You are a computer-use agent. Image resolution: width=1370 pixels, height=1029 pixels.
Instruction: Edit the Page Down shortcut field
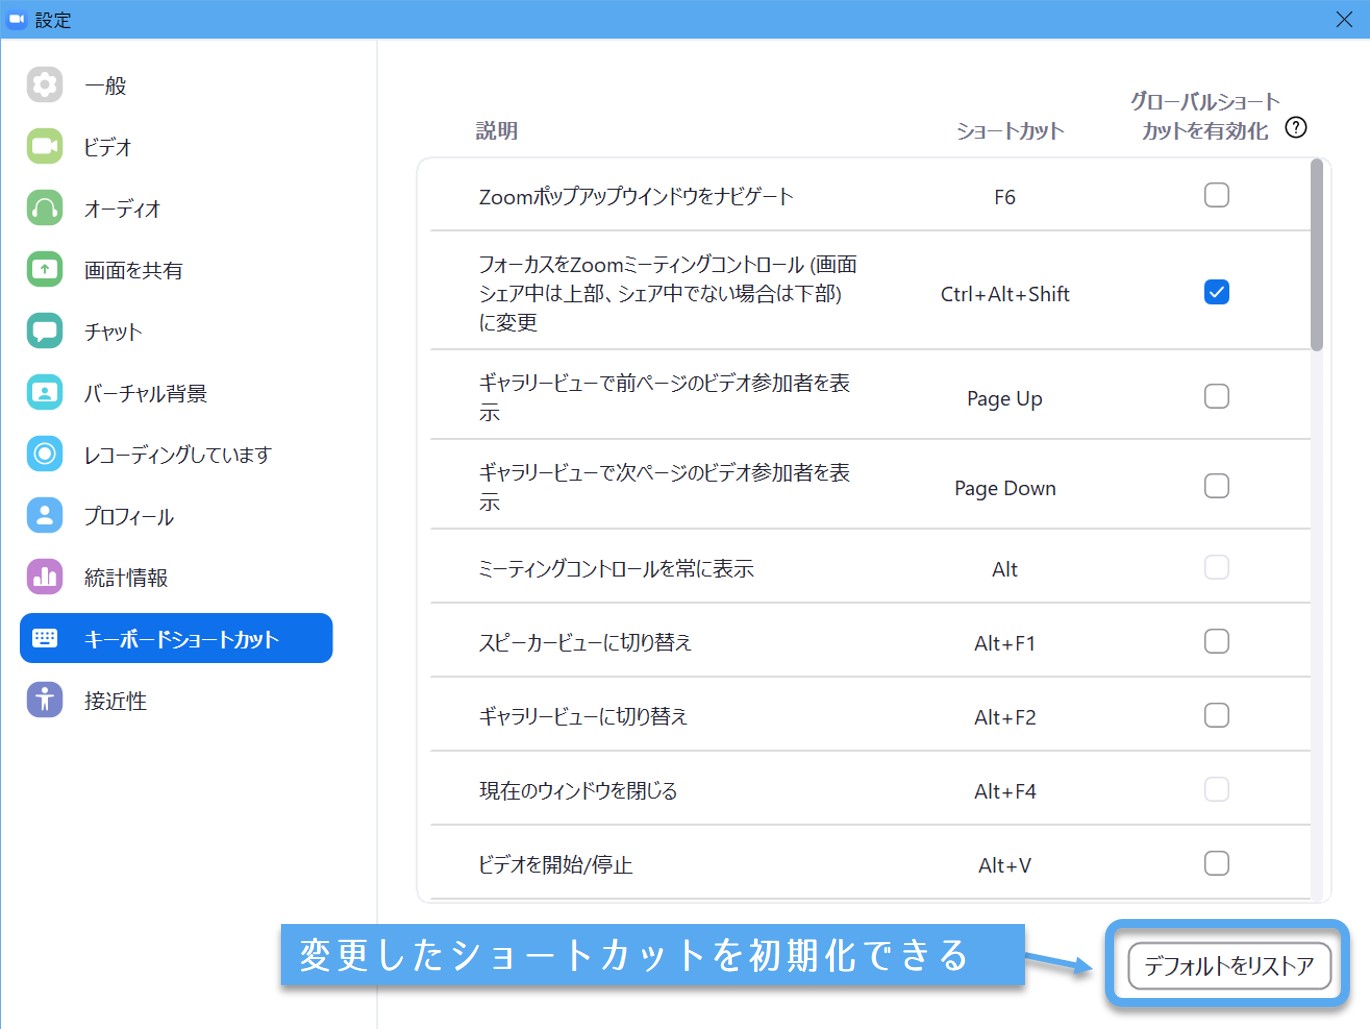(x=1005, y=488)
